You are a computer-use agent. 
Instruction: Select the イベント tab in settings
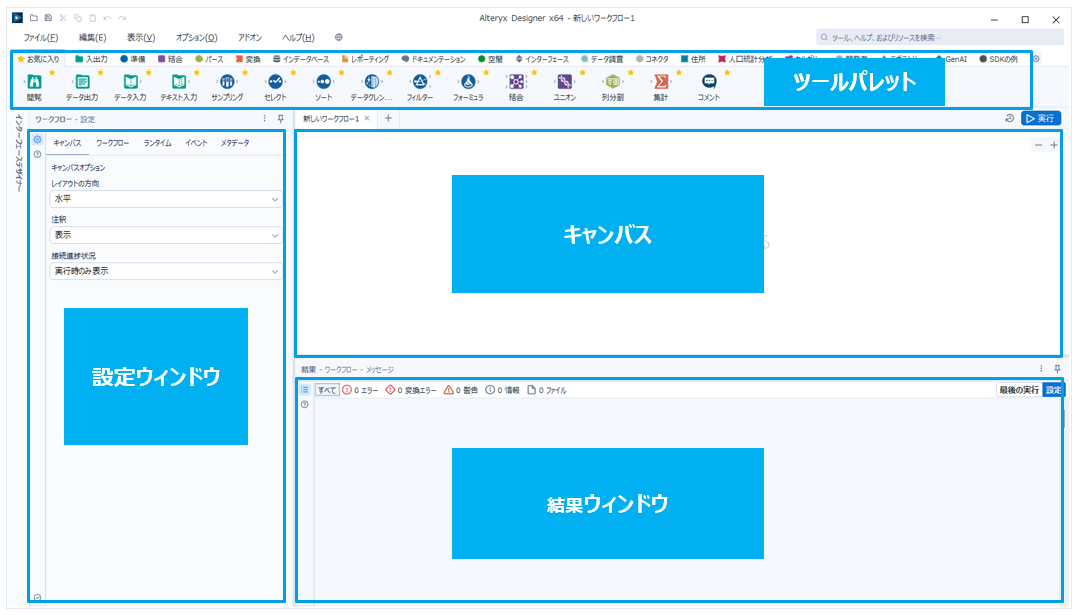[196, 143]
